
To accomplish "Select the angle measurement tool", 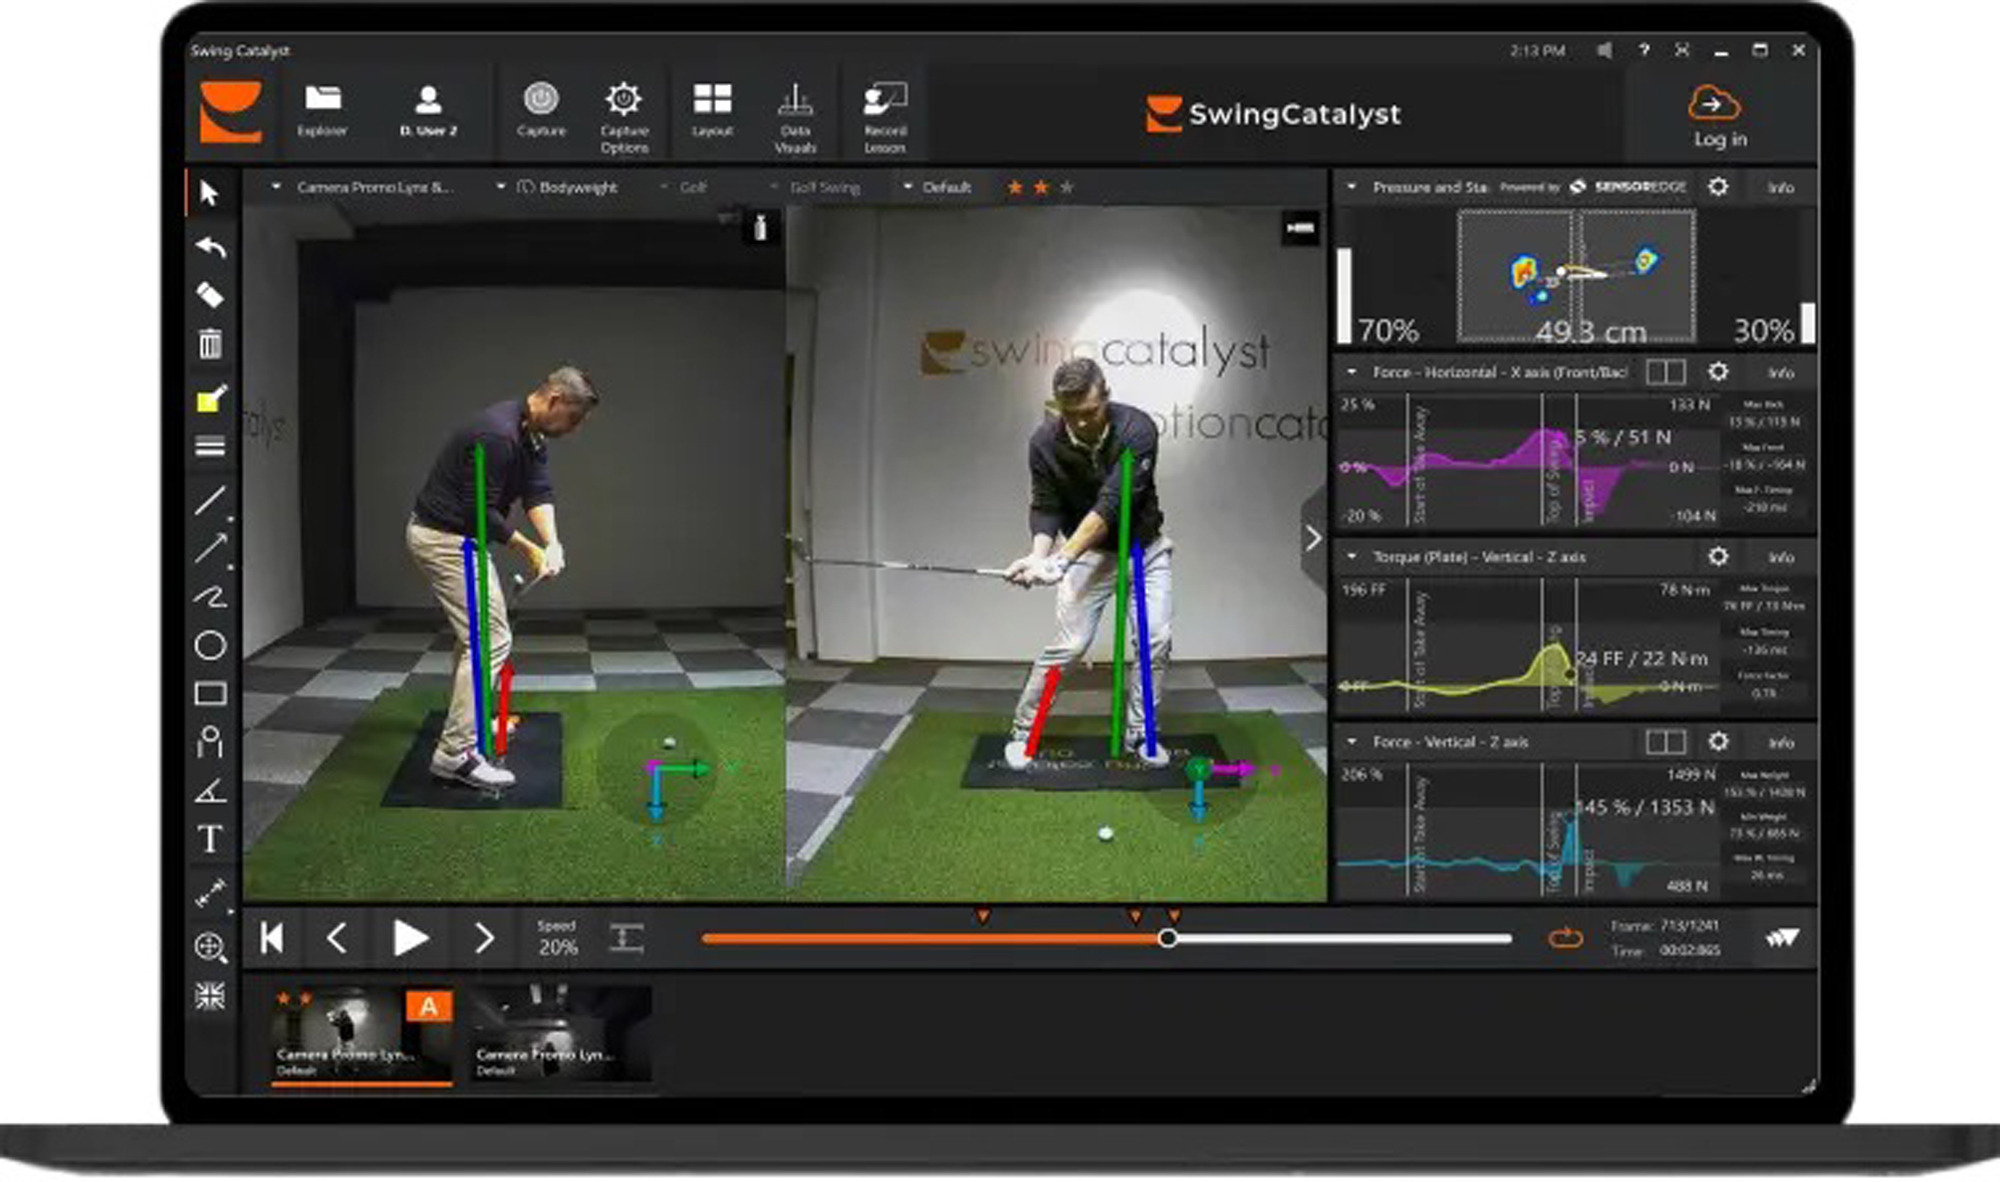I will click(210, 791).
